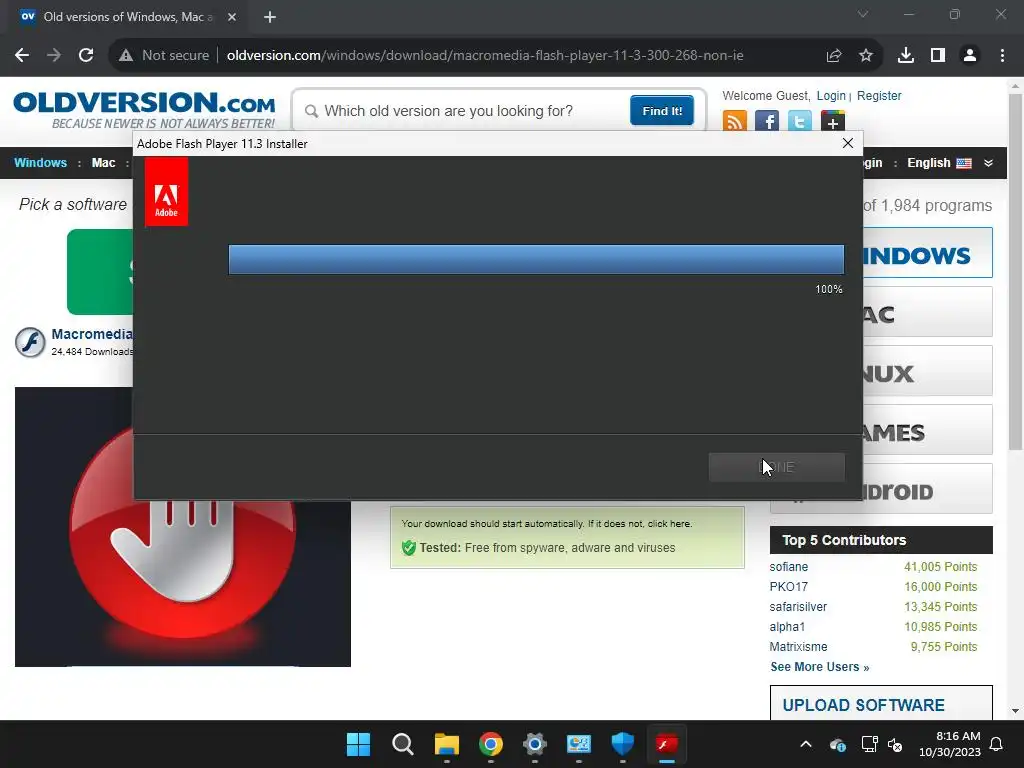Open Settings gear in taskbar
The image size is (1024, 768).
pos(534,744)
